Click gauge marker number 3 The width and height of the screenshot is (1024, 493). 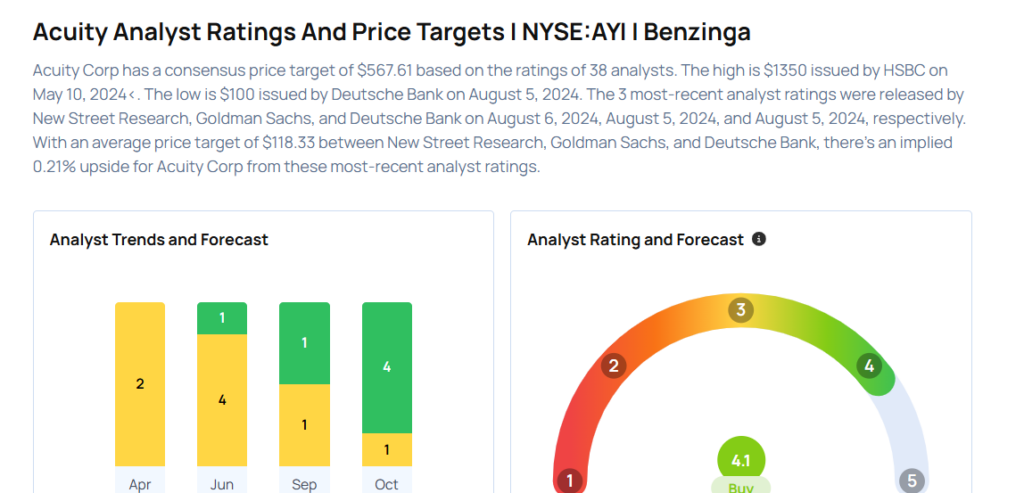click(741, 310)
